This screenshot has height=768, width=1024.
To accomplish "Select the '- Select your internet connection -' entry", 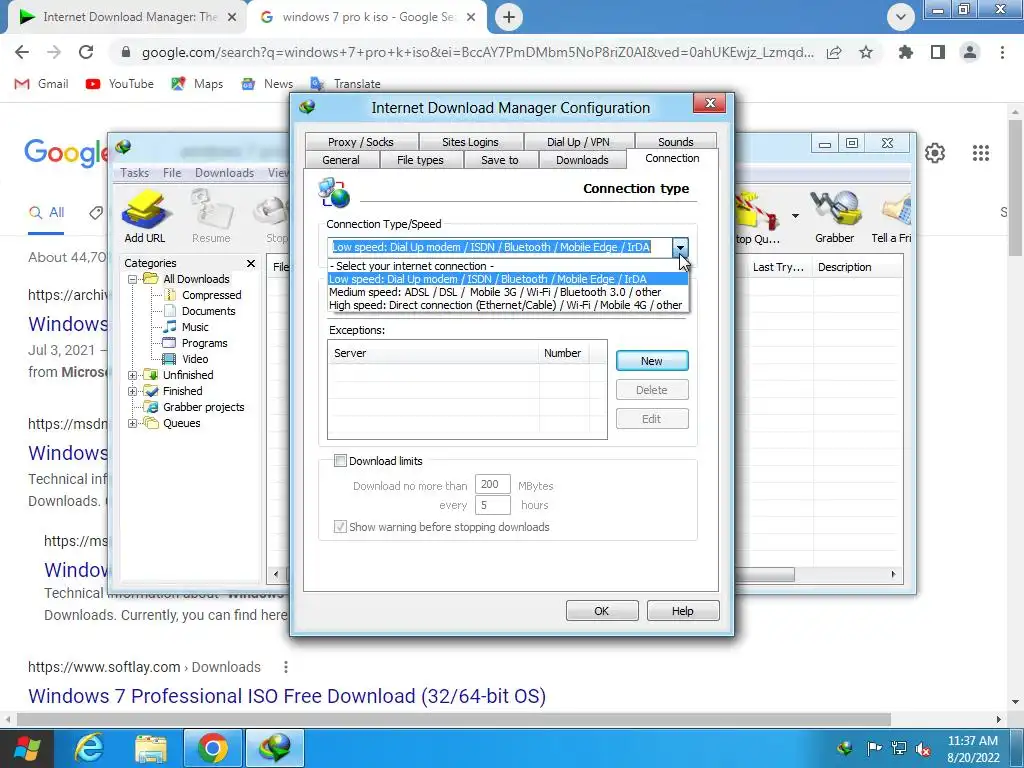I will coord(508,266).
